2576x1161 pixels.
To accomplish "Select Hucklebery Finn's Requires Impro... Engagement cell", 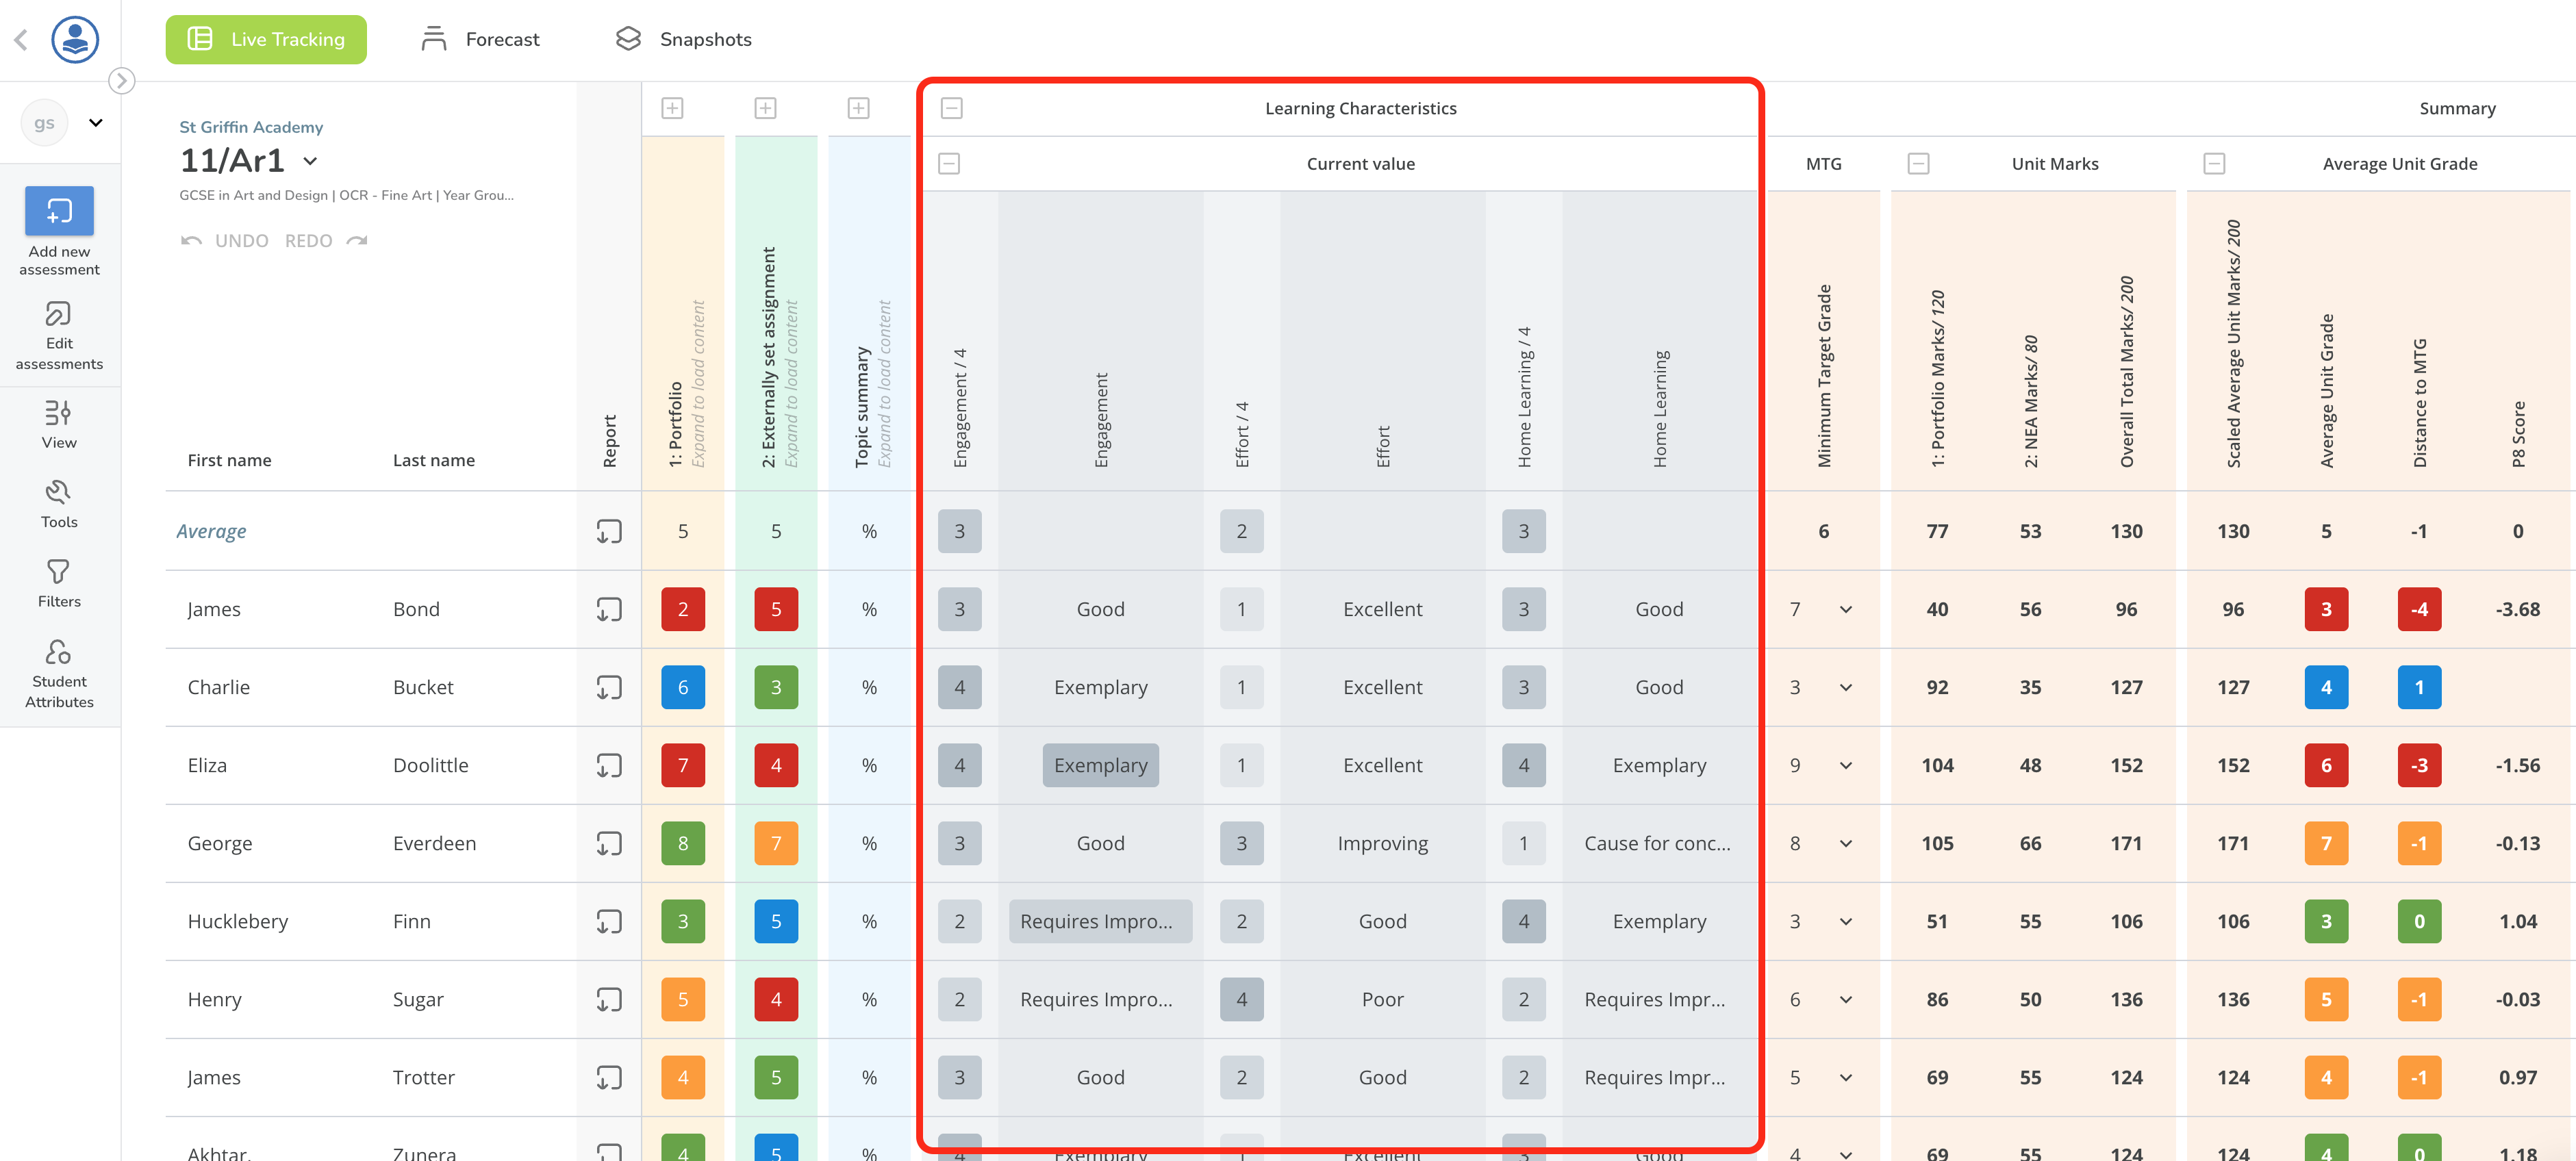I will coord(1100,921).
